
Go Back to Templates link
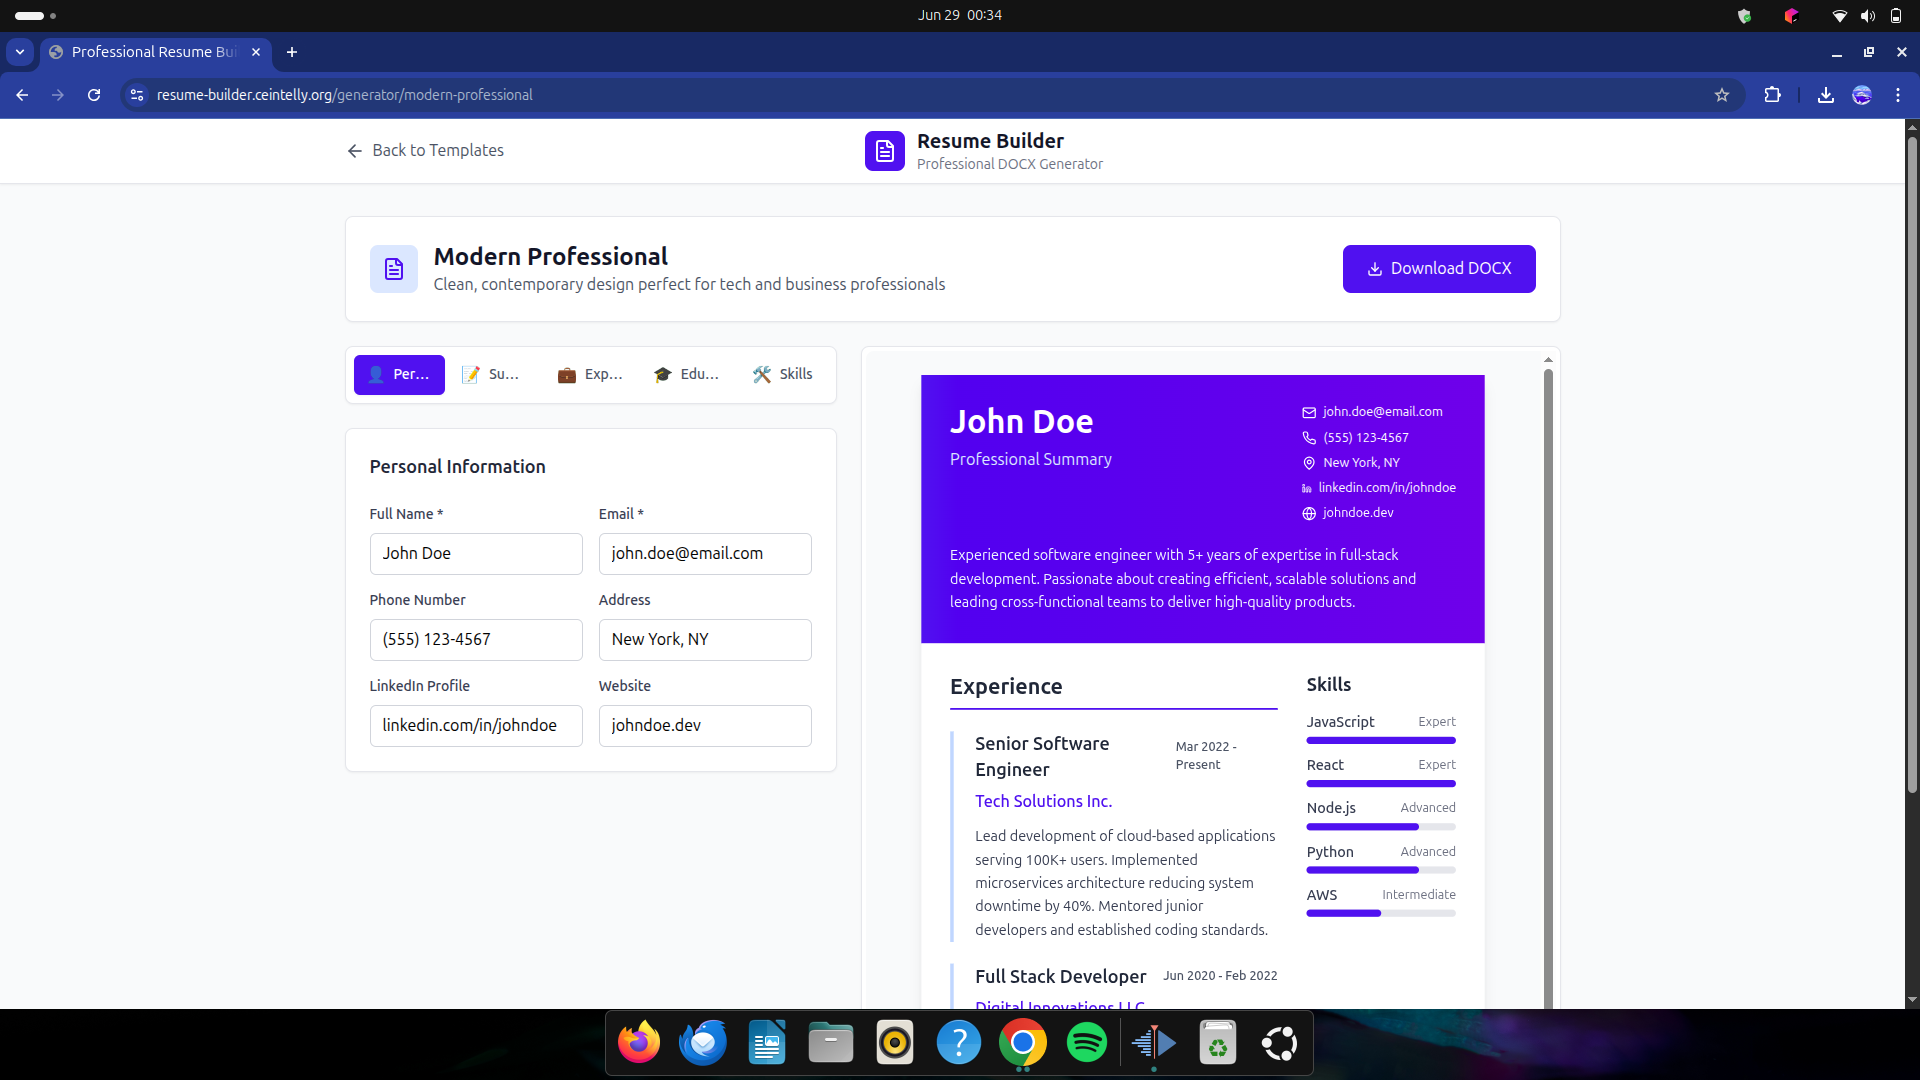pyautogui.click(x=425, y=151)
